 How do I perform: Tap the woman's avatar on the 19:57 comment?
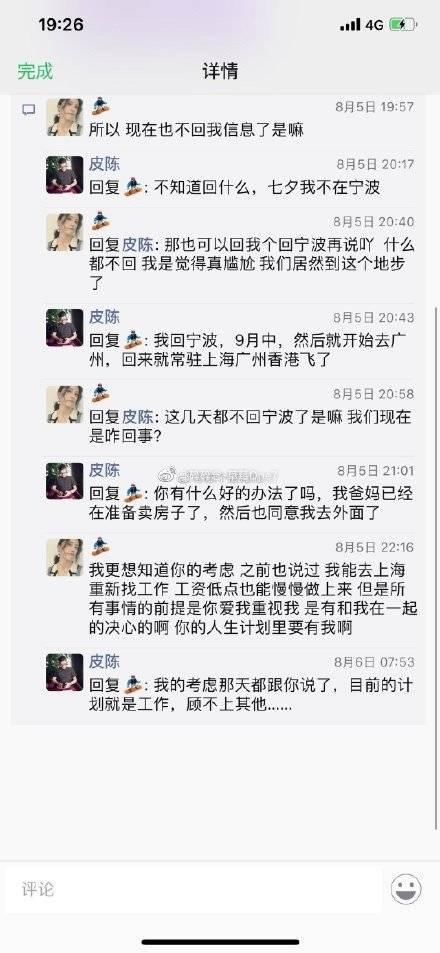64,117
